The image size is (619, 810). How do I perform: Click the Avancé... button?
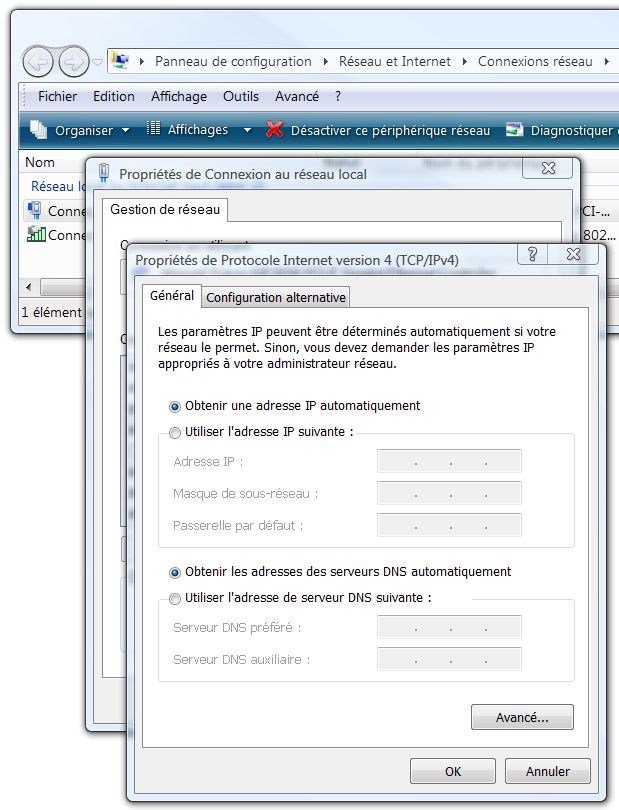tap(522, 717)
